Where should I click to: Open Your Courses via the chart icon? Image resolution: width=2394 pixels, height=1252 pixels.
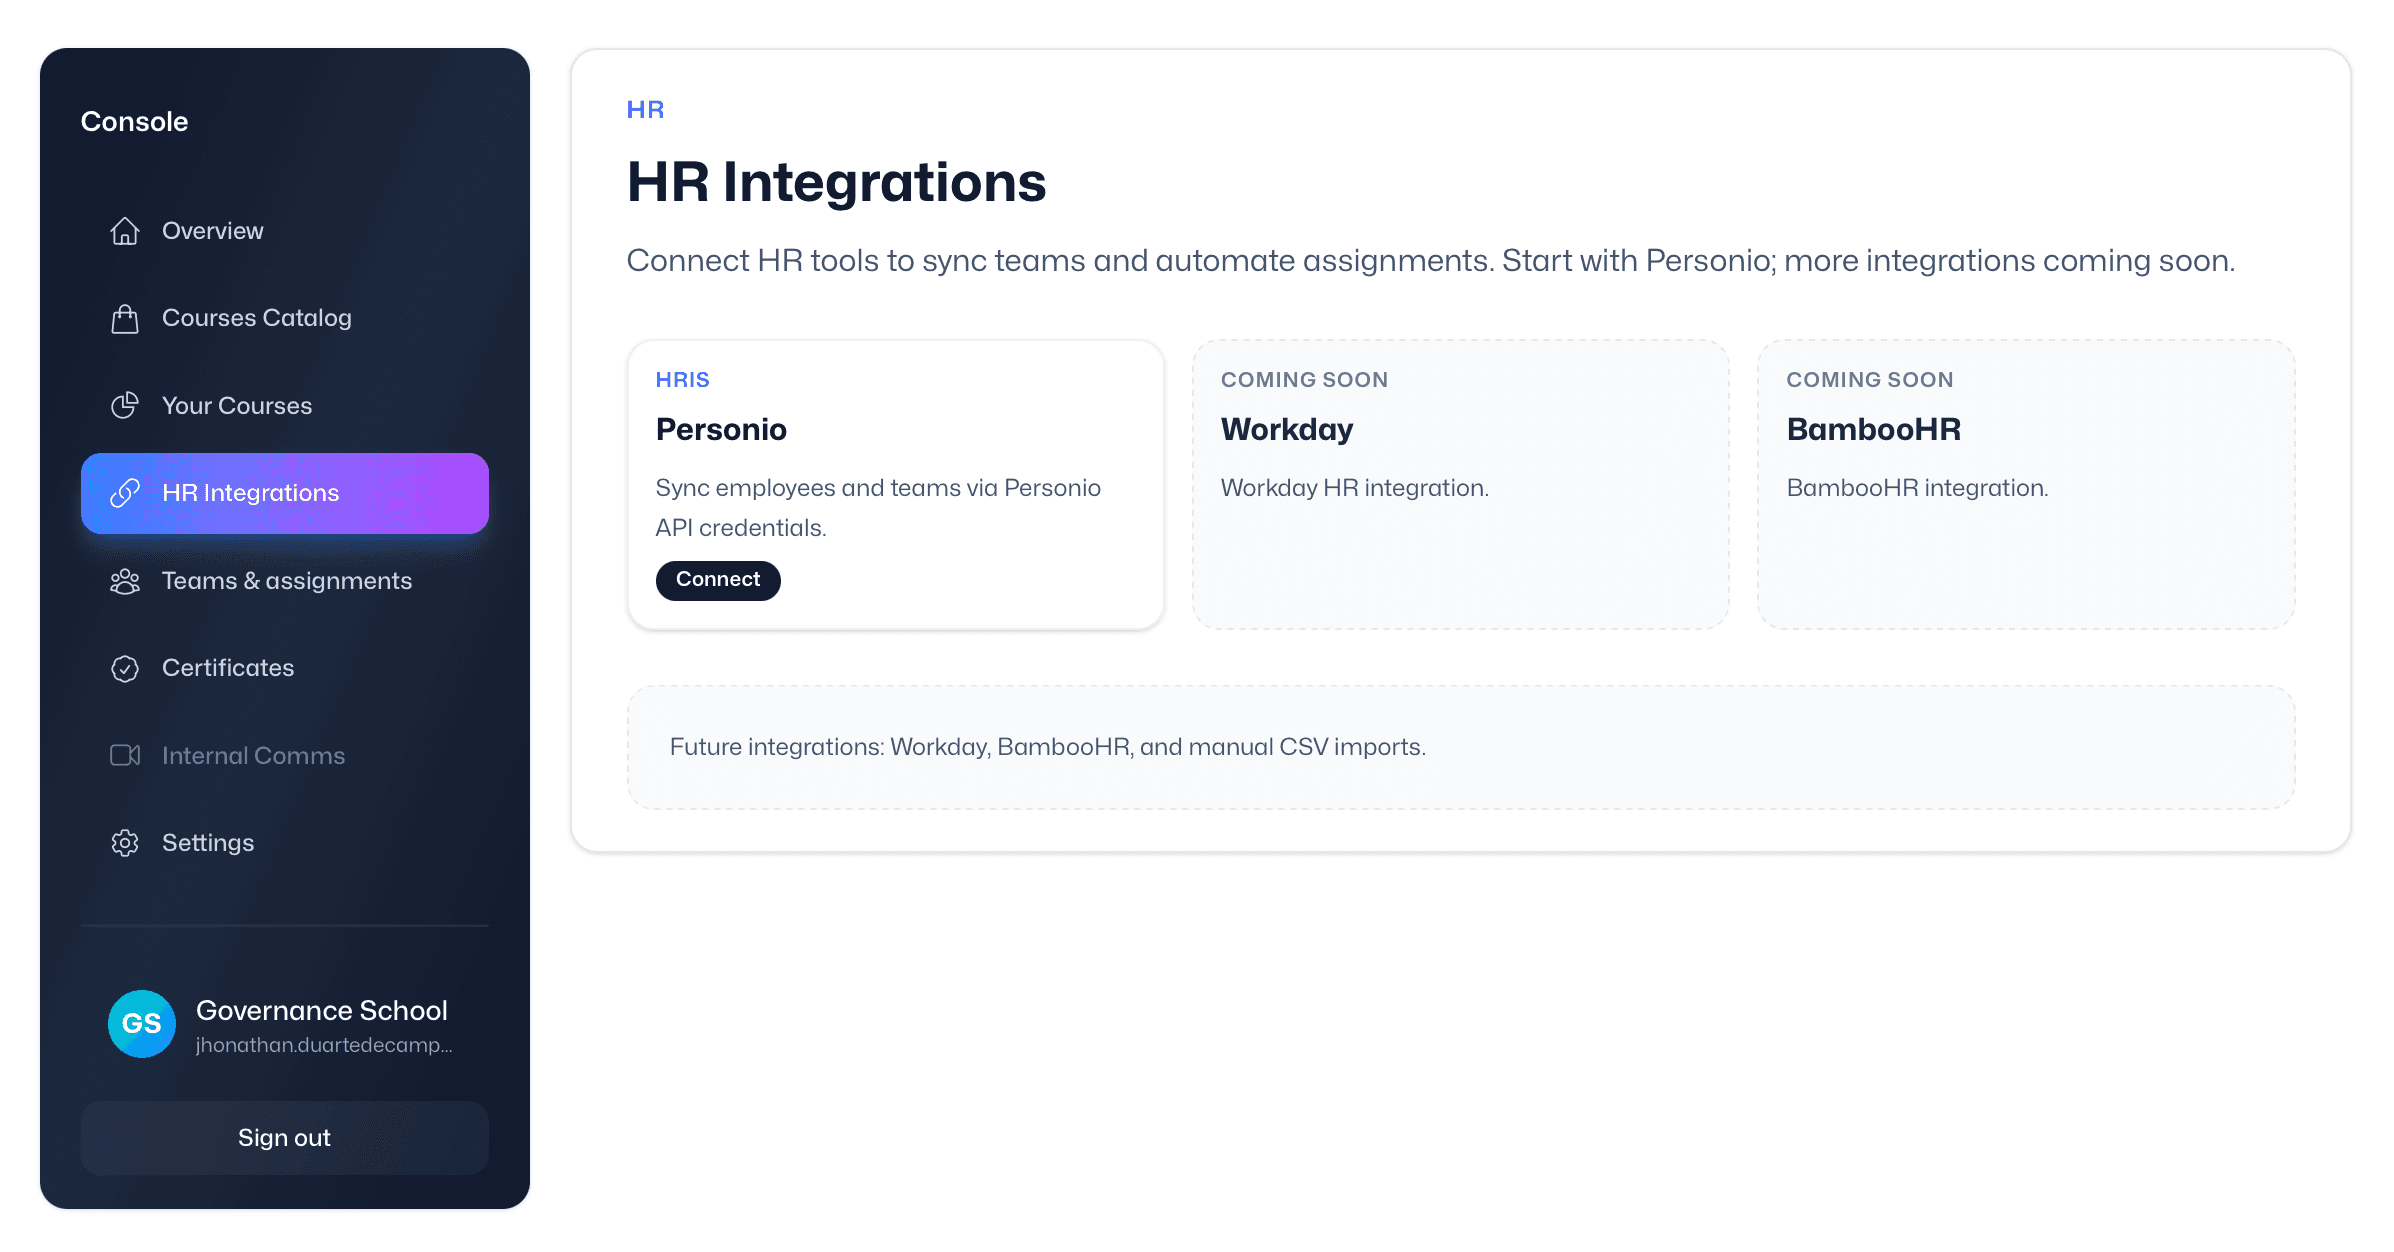click(124, 405)
